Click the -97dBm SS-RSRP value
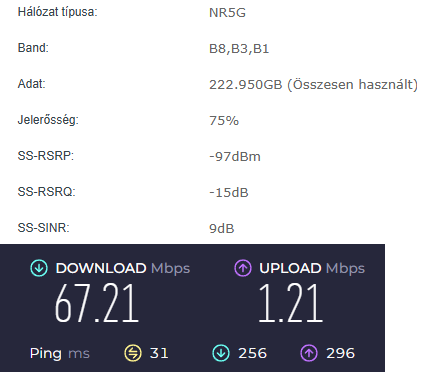Viewport: 432px width, 382px height. (235, 157)
